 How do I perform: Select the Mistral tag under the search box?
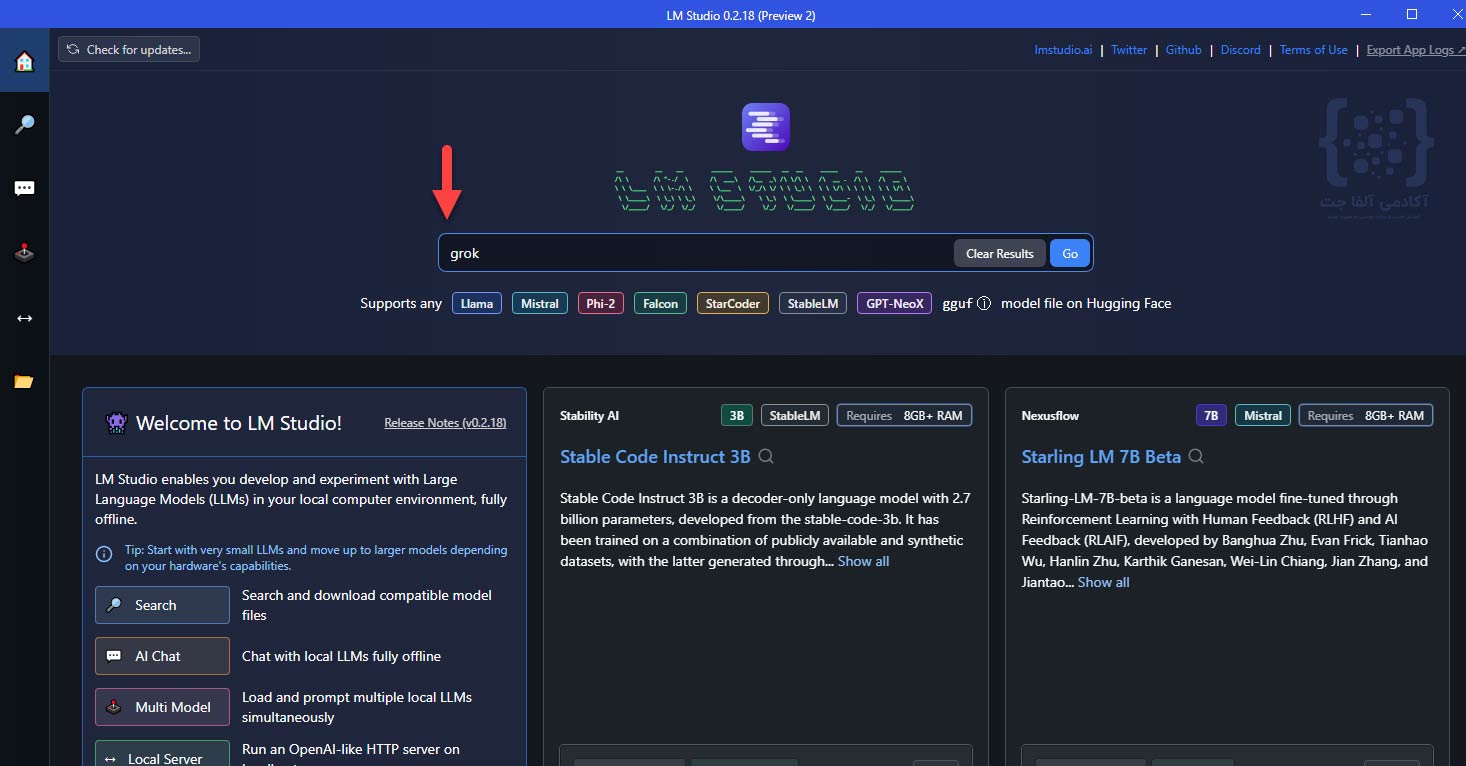tap(540, 303)
